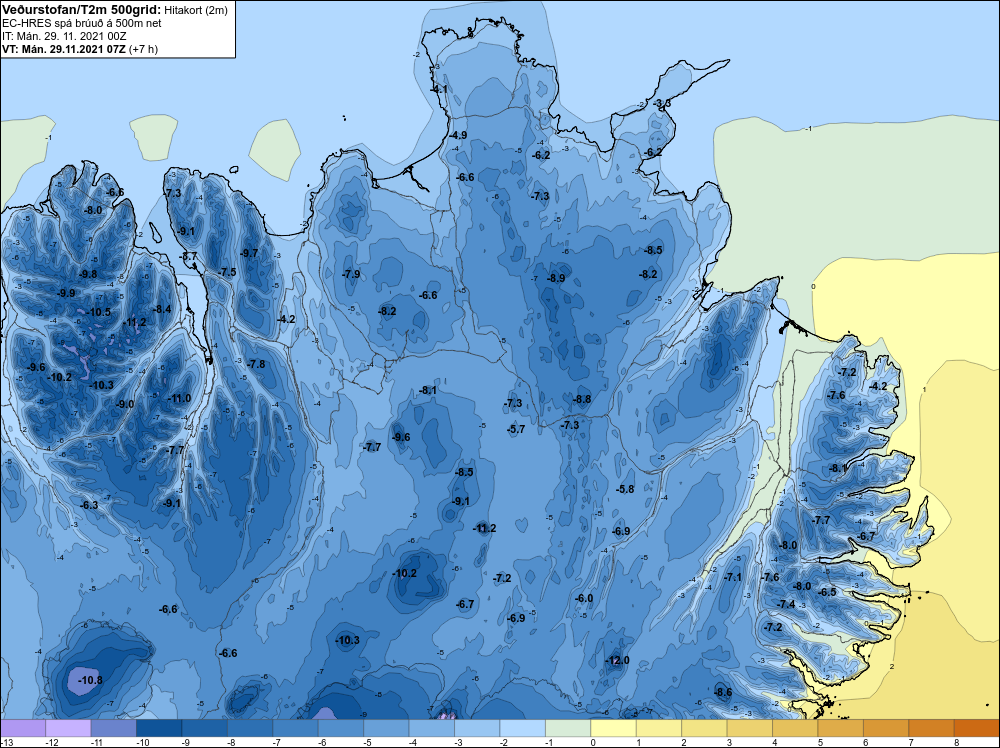Select the line 'EC-HRES spá brúuð á 500m net'
The image size is (1000, 748).
[82, 23]
